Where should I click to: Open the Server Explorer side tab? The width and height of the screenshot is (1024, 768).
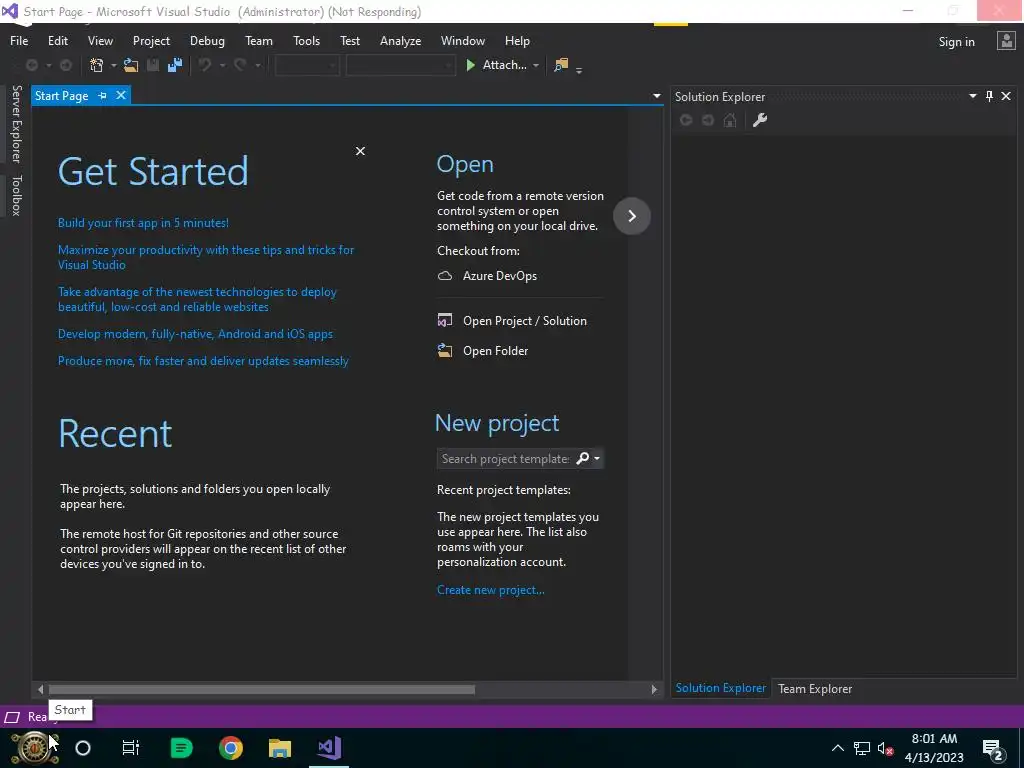(16, 123)
